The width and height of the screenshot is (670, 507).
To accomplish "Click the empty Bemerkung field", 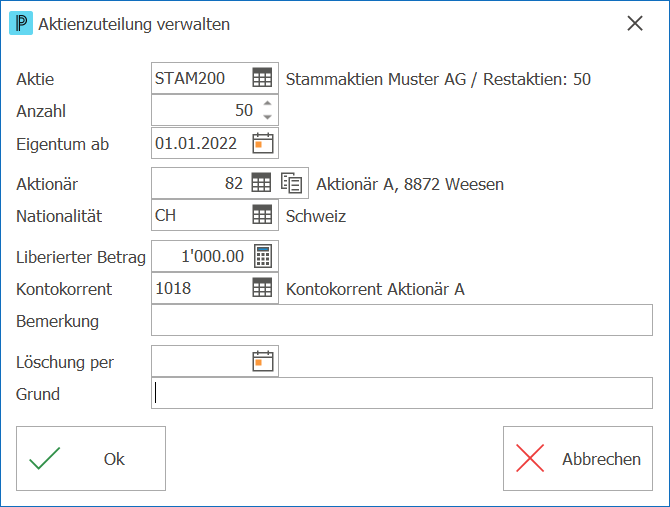I will (x=402, y=320).
